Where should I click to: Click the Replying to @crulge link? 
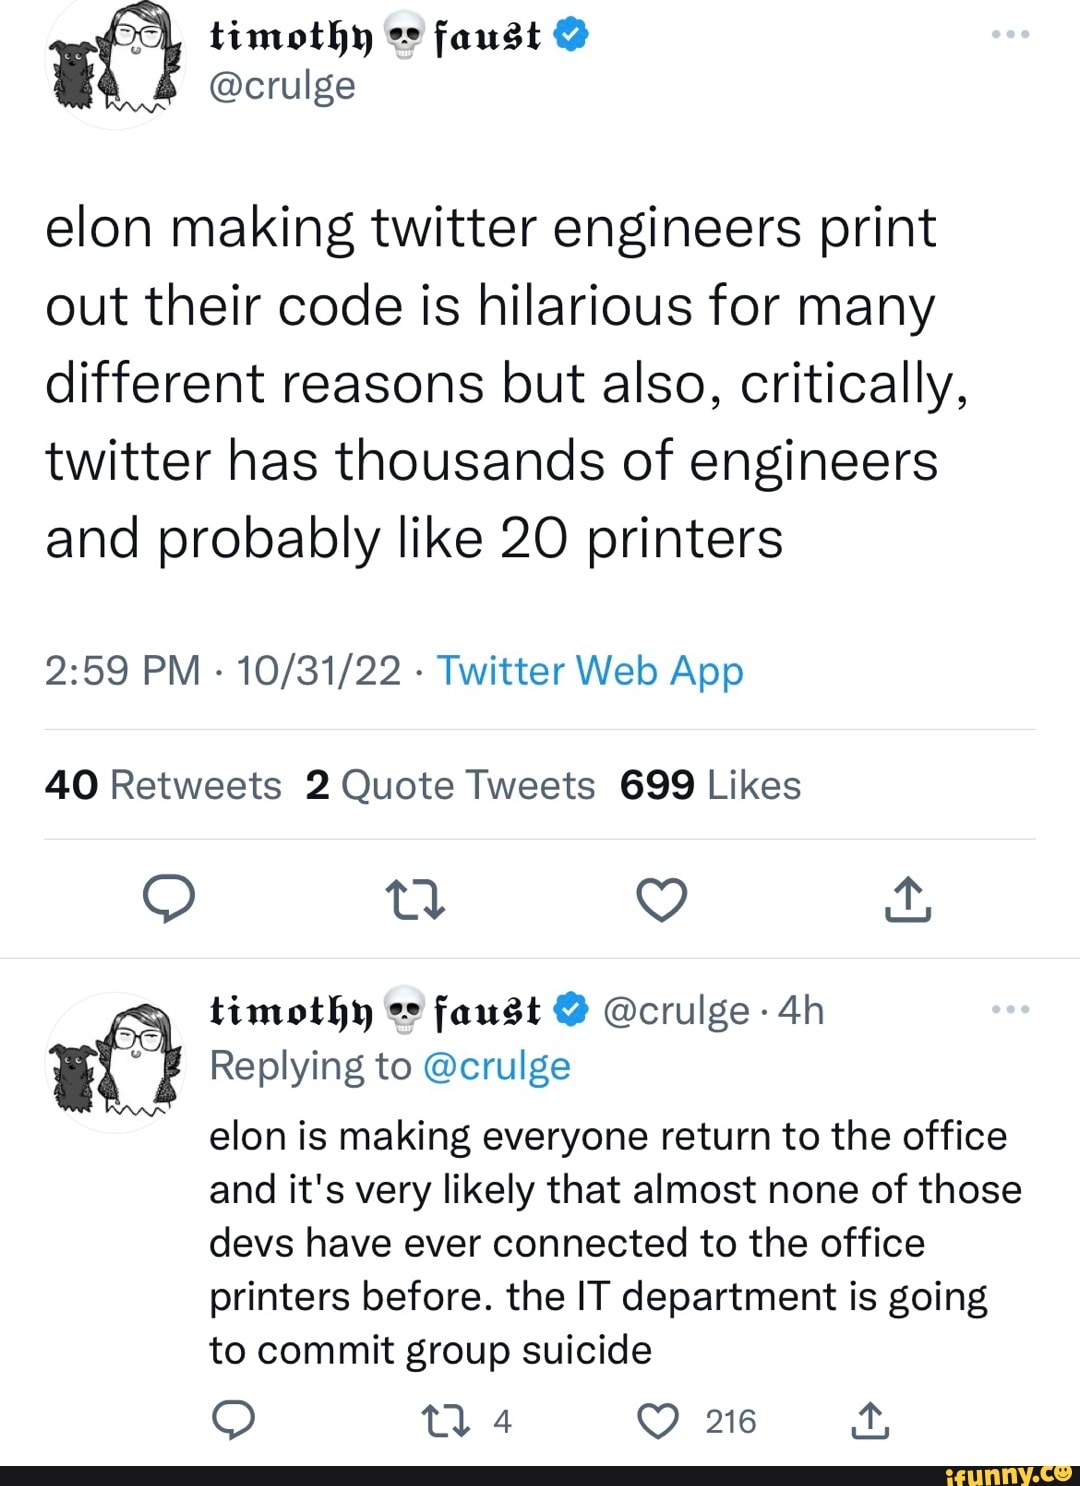tap(498, 1065)
